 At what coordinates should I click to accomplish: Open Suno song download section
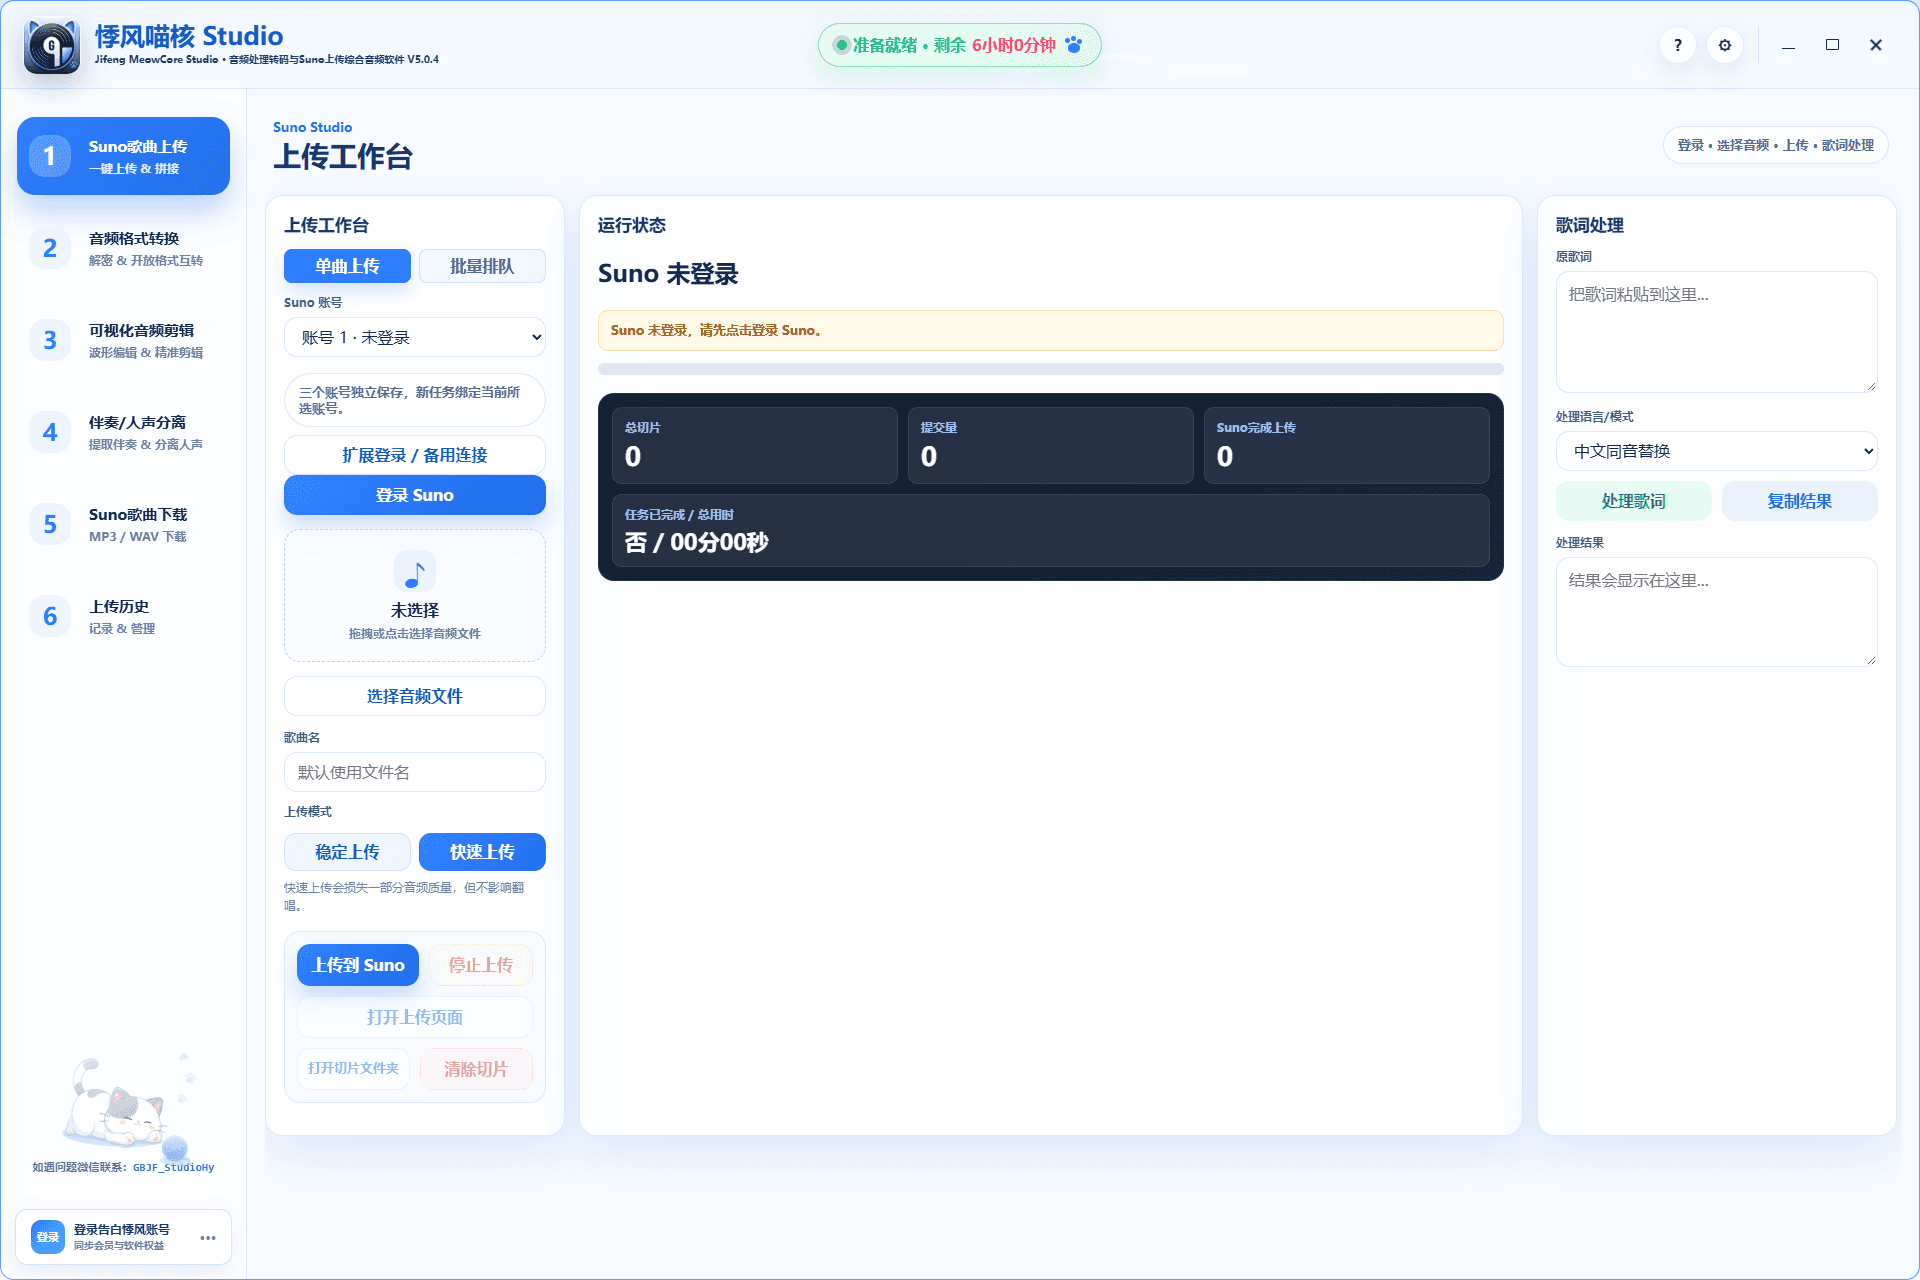[123, 524]
